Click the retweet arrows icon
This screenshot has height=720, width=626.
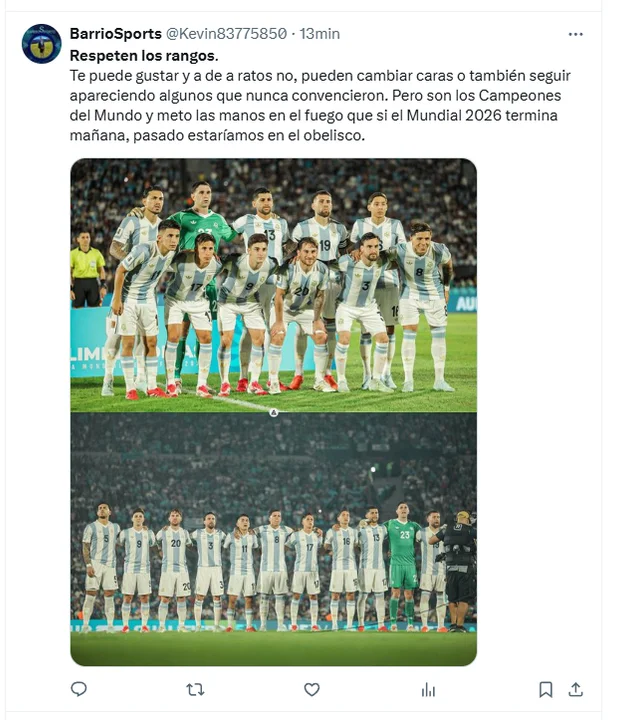click(195, 689)
